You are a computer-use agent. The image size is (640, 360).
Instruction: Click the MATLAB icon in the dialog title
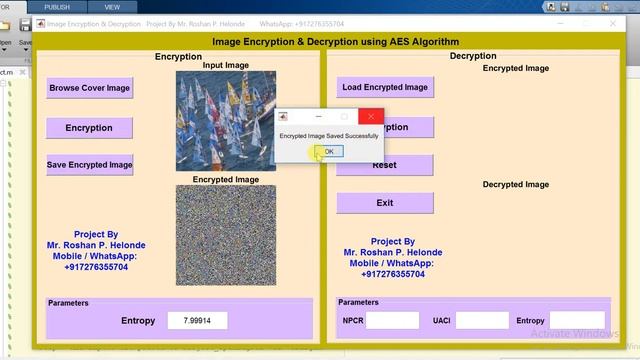pyautogui.click(x=283, y=117)
